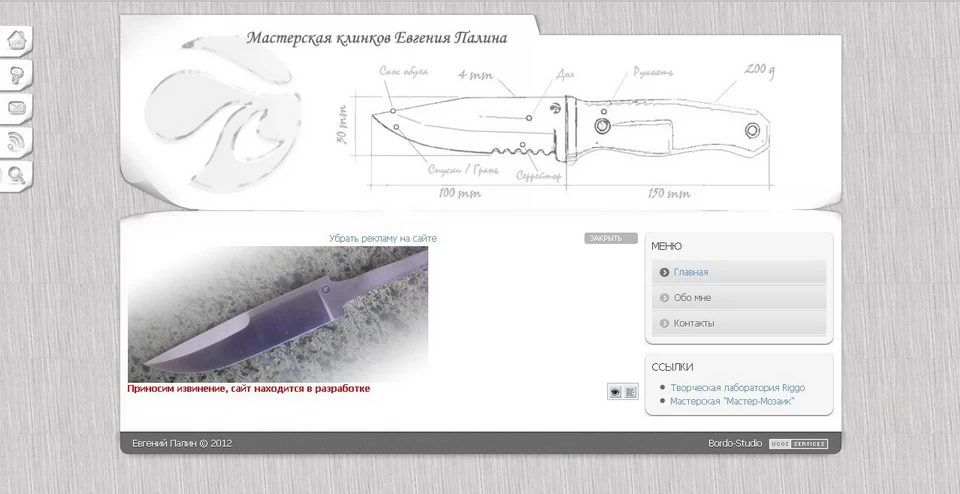Click the magnifier search icon
960x494 pixels.
(x=17, y=176)
